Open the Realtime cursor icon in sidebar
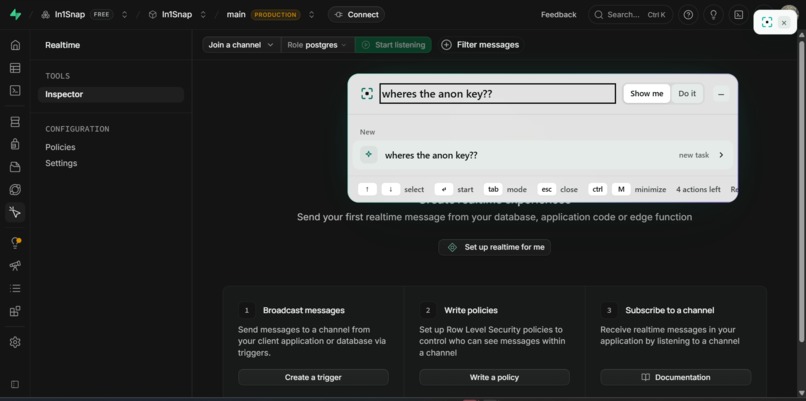The height and width of the screenshot is (401, 806). coord(15,212)
